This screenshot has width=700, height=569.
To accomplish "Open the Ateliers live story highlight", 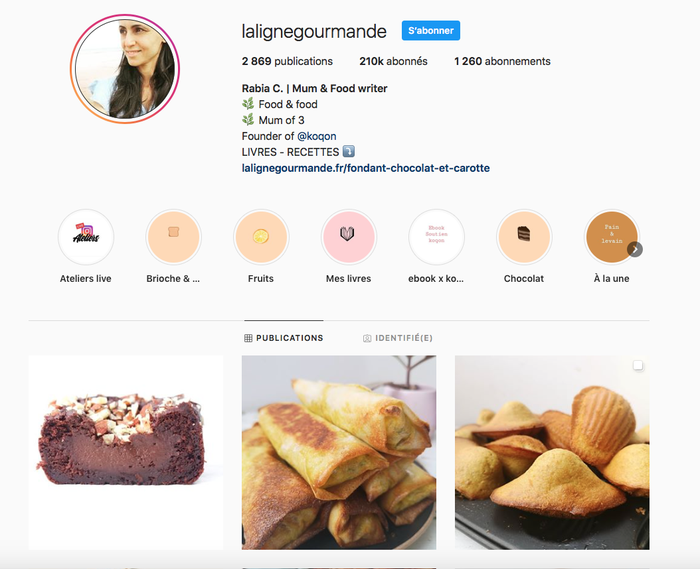I will click(86, 237).
